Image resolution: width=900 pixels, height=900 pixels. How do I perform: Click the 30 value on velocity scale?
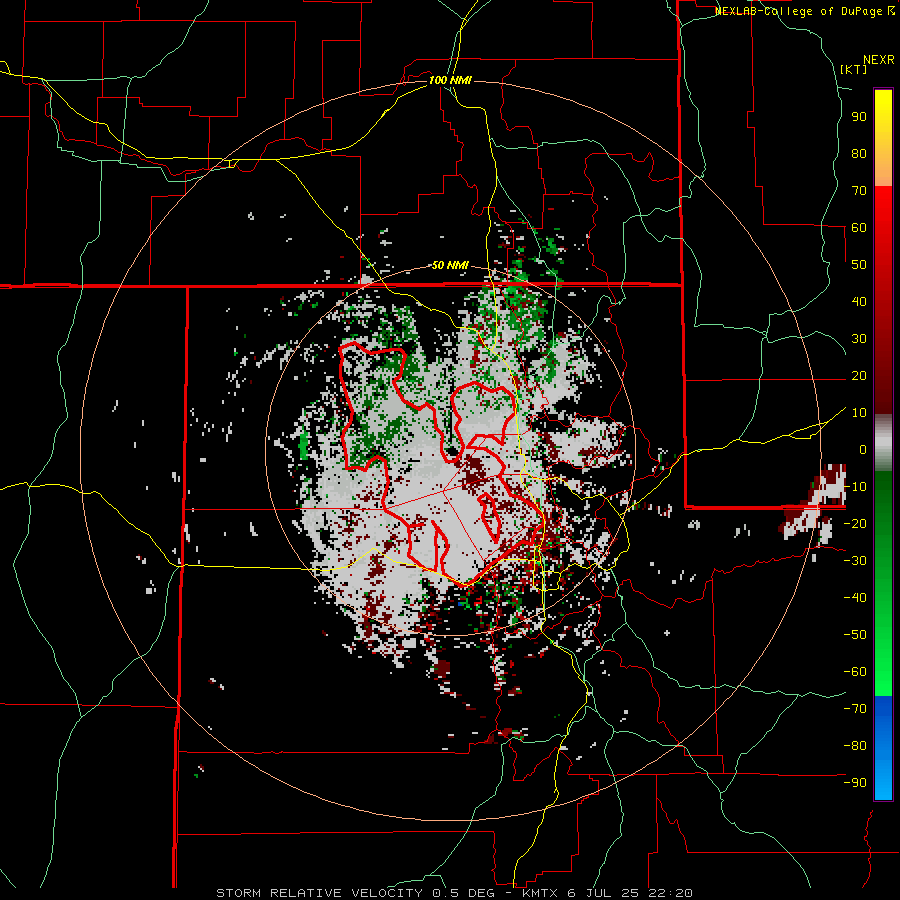tap(859, 339)
